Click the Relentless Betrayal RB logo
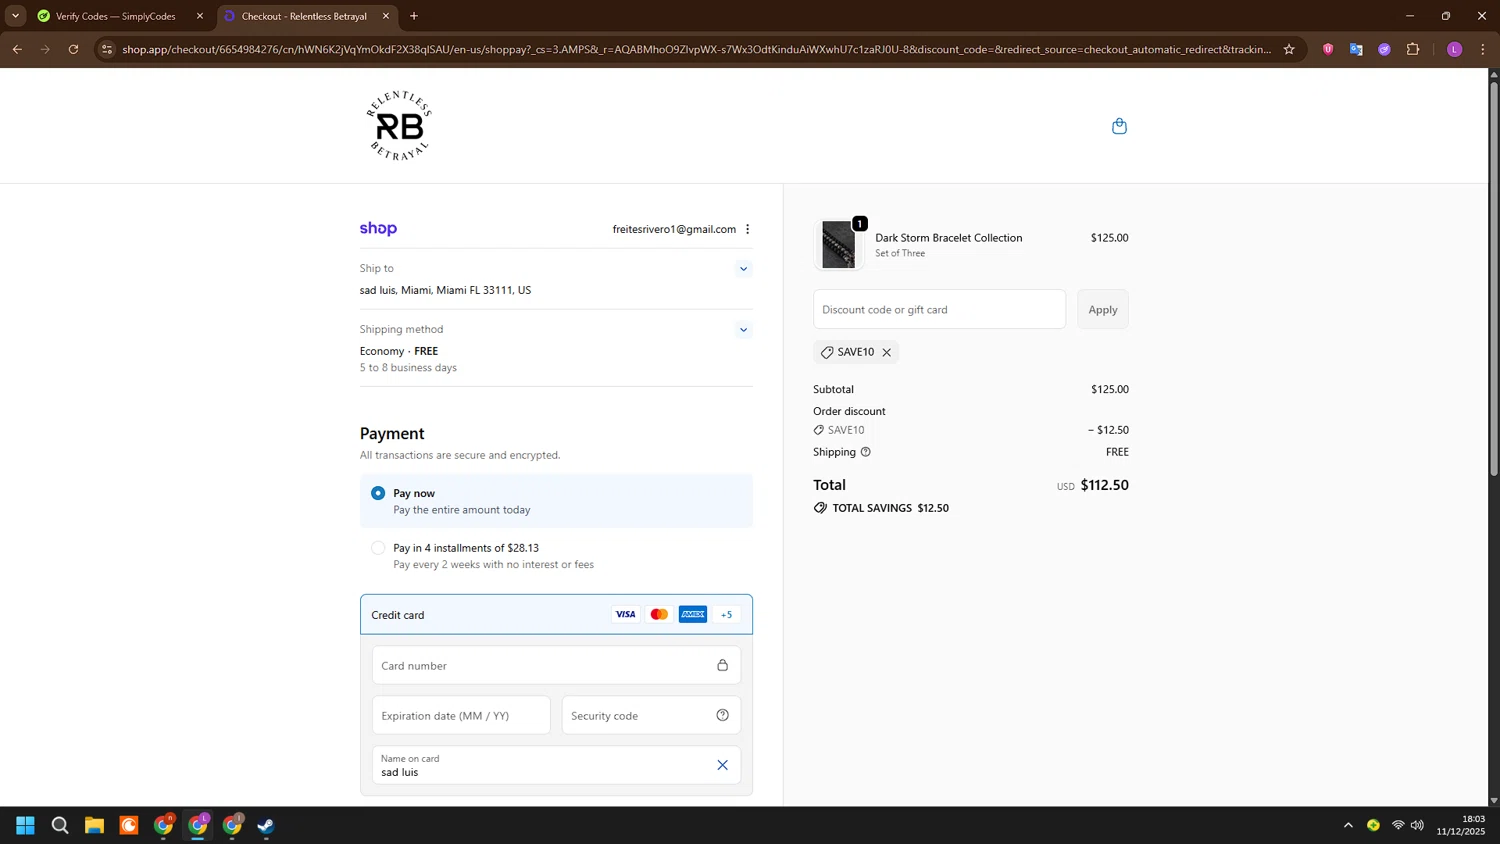The height and width of the screenshot is (844, 1500). (399, 126)
